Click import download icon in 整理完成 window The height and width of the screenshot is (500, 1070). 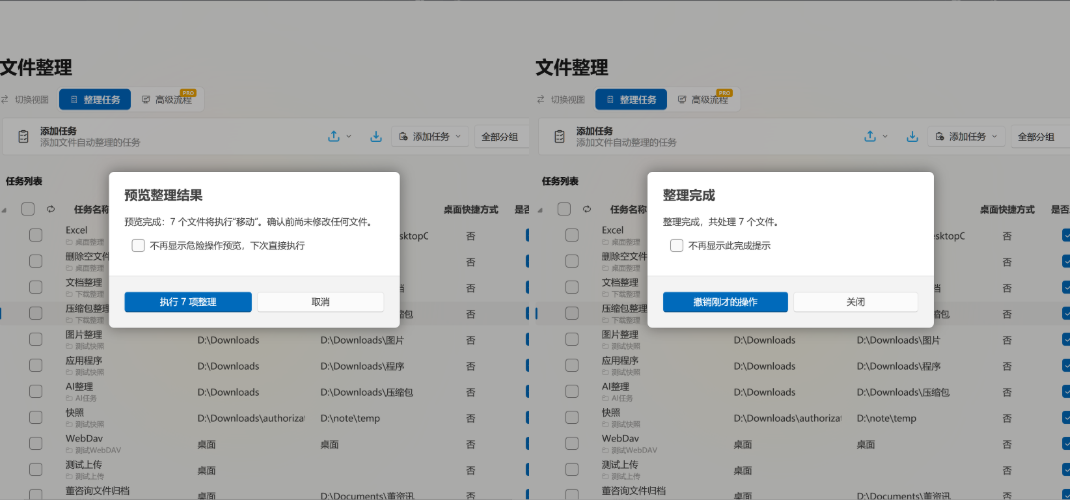click(912, 136)
